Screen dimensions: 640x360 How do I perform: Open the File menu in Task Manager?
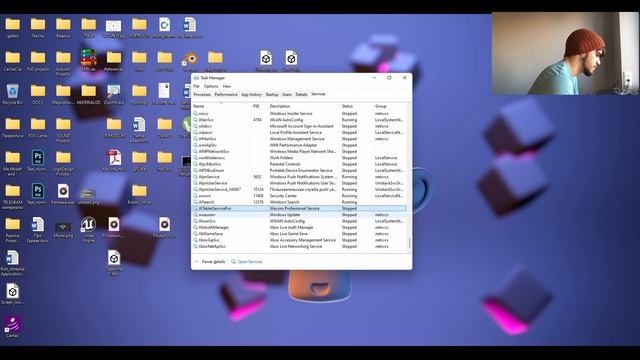point(196,86)
